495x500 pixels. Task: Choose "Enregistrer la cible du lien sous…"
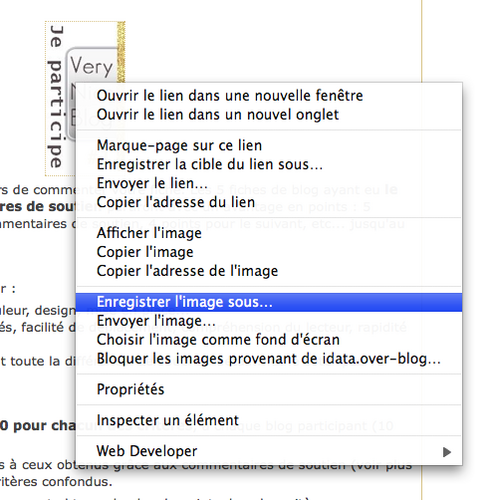269,164
